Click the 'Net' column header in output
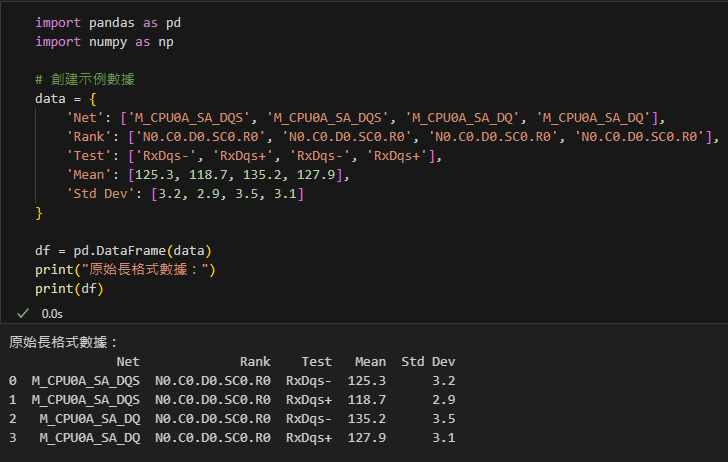728x462 pixels. [128, 362]
